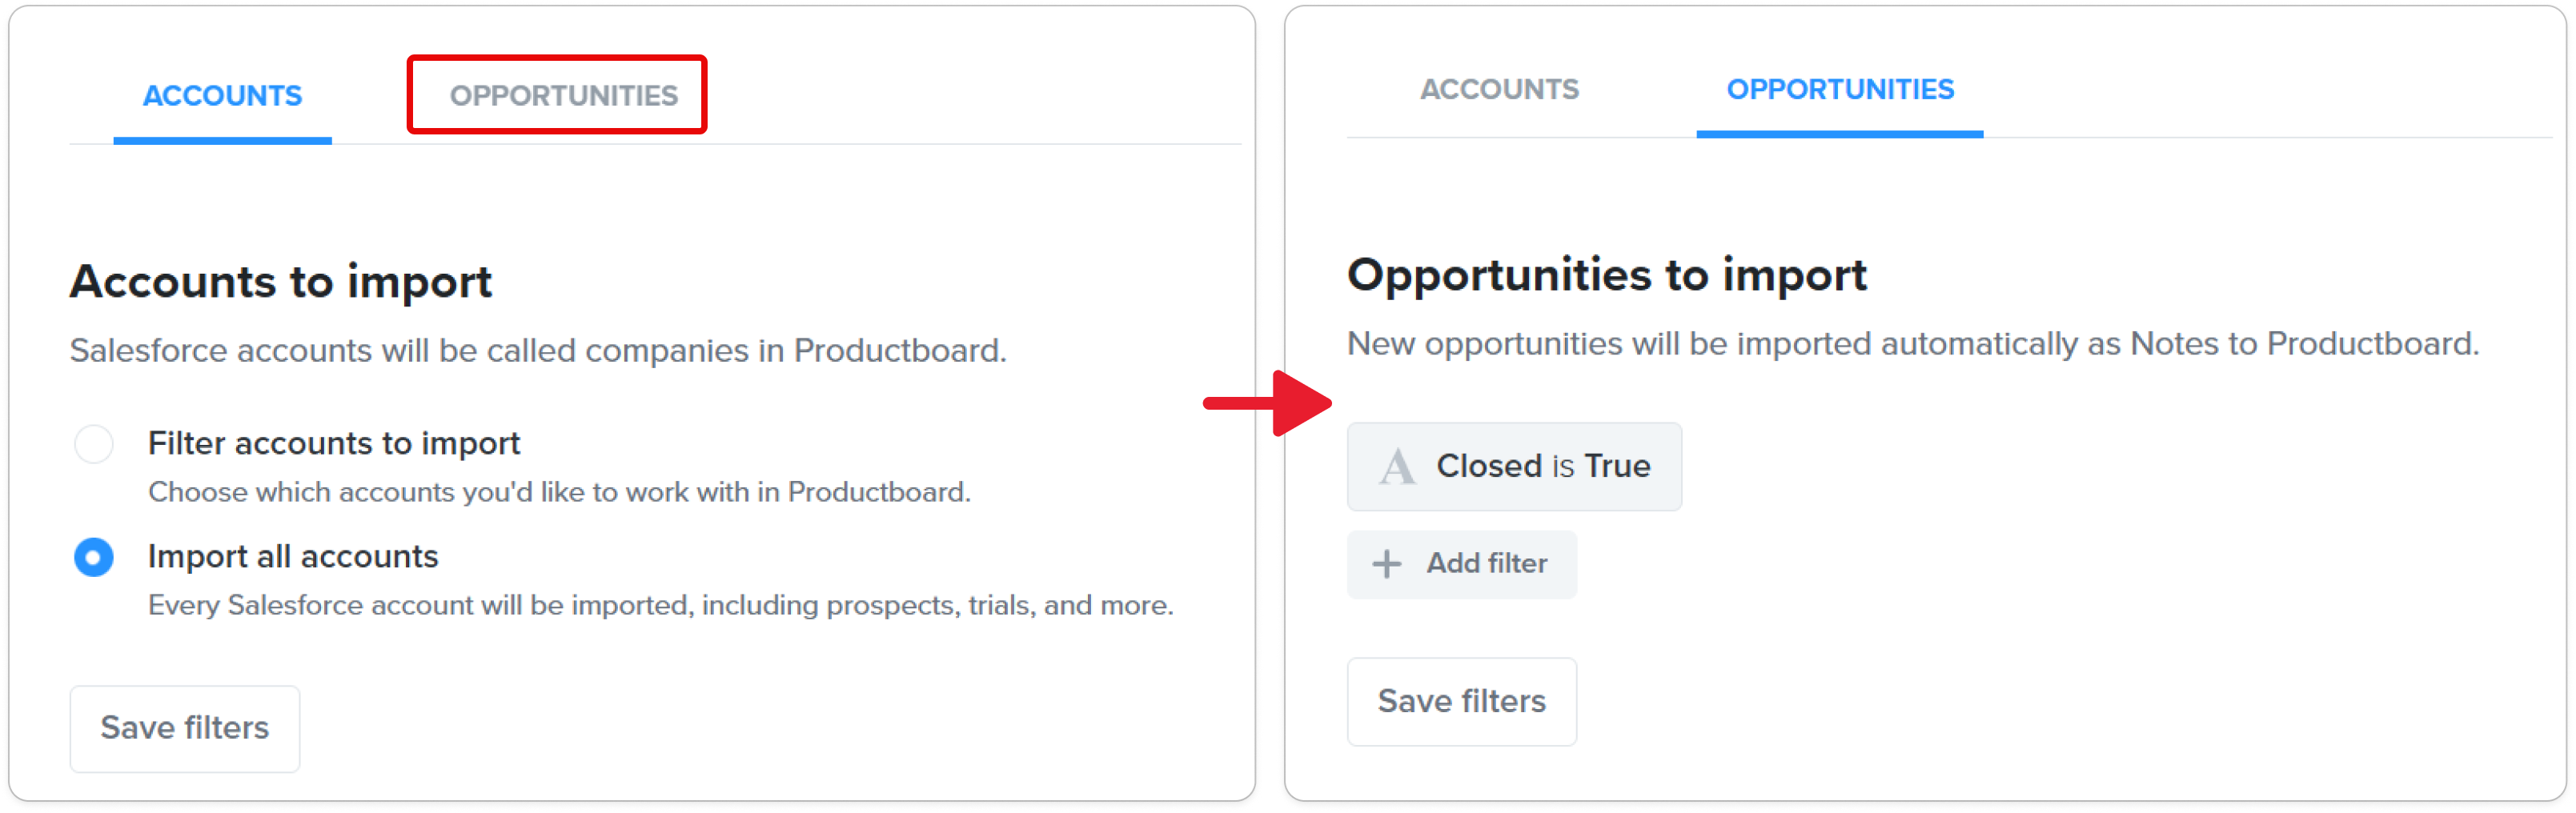
Task: Click the active Opportunities tab in right panel
Action: pyautogui.click(x=1839, y=90)
